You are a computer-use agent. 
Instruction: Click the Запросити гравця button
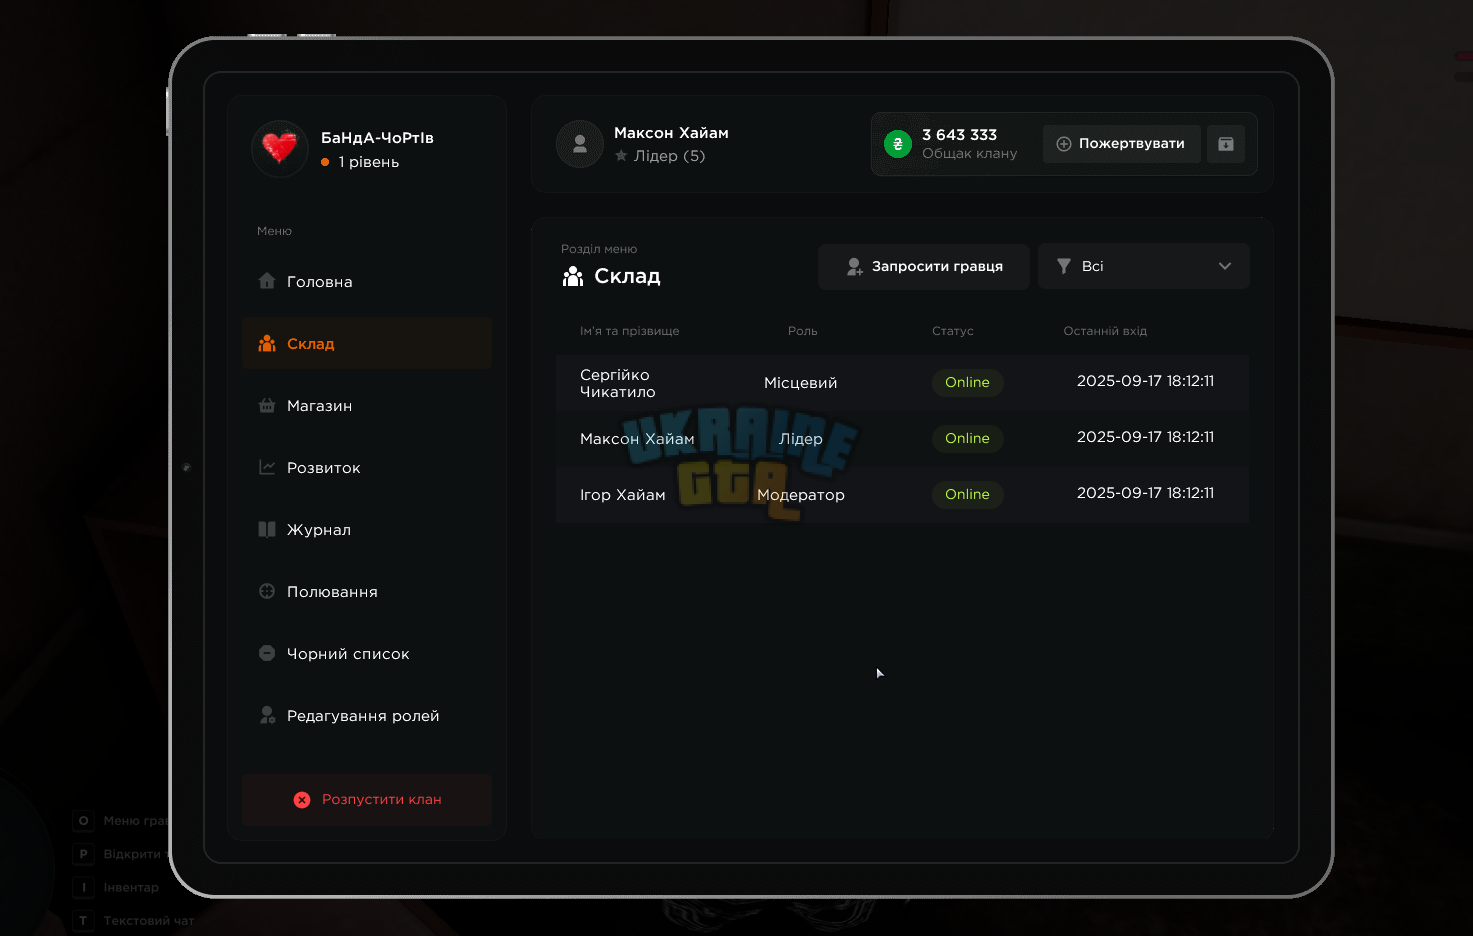tap(924, 267)
